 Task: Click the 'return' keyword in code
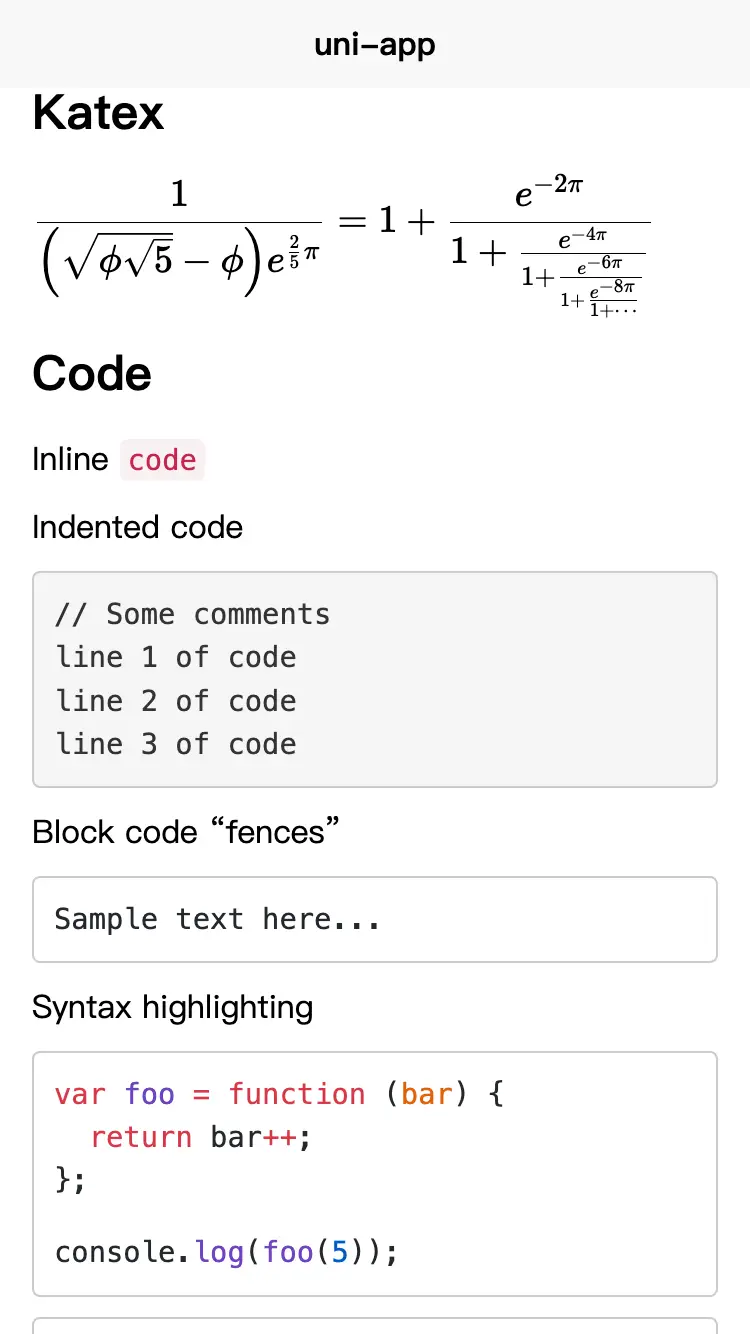(x=141, y=1137)
